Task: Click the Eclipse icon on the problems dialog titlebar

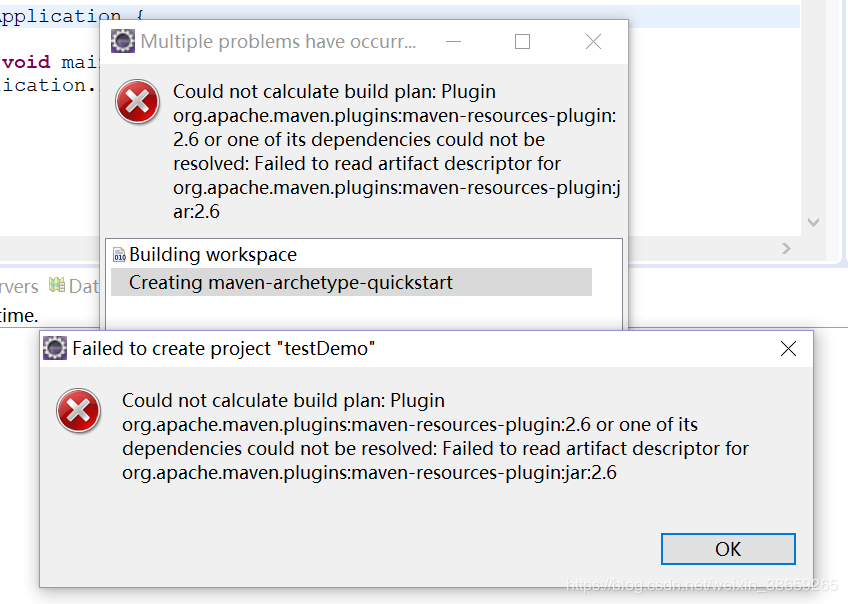Action: tap(123, 41)
